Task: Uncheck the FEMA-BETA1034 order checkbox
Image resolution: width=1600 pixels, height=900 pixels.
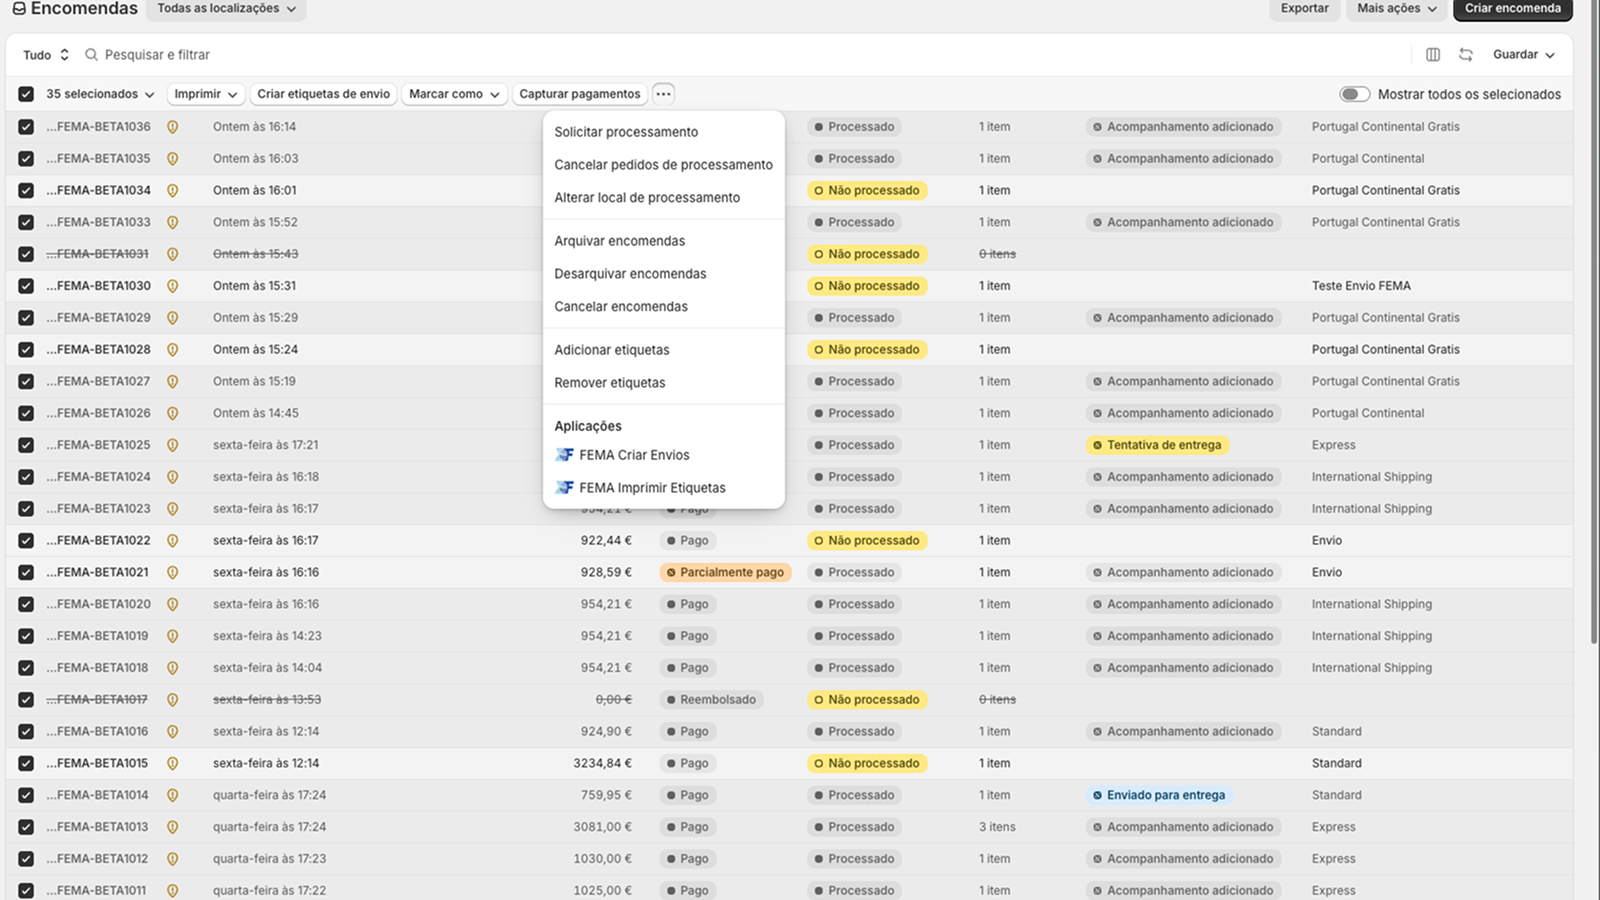Action: coord(26,190)
